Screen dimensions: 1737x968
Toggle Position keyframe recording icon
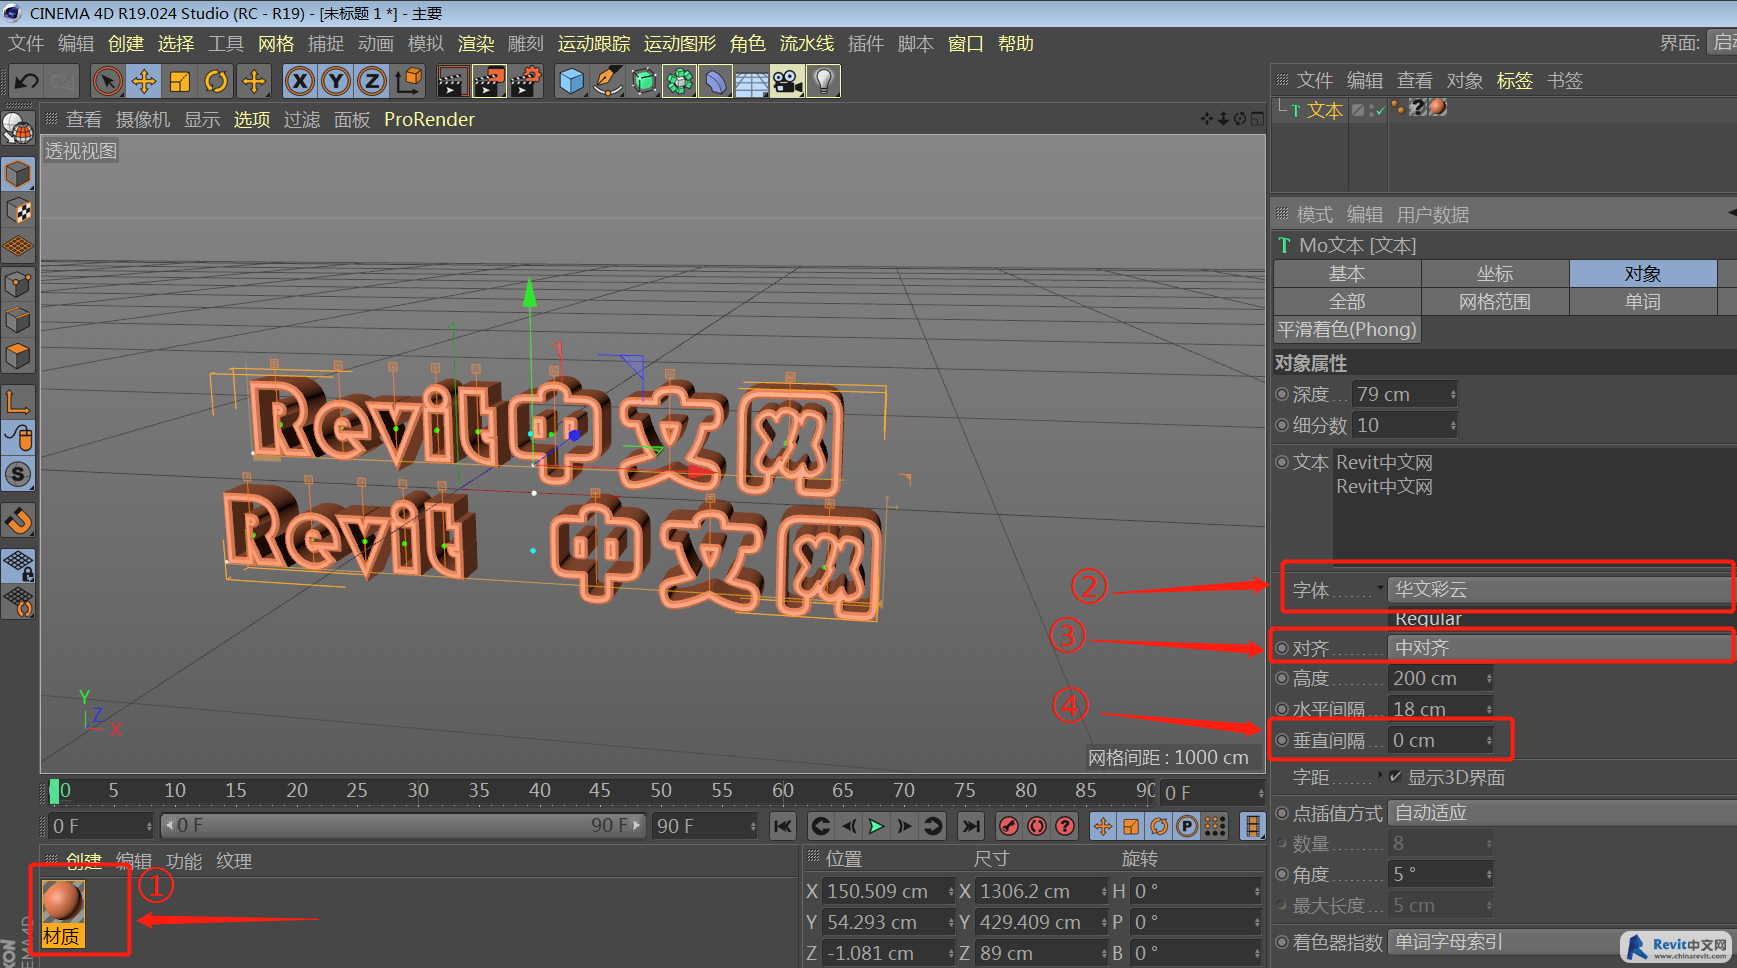click(x=1103, y=826)
